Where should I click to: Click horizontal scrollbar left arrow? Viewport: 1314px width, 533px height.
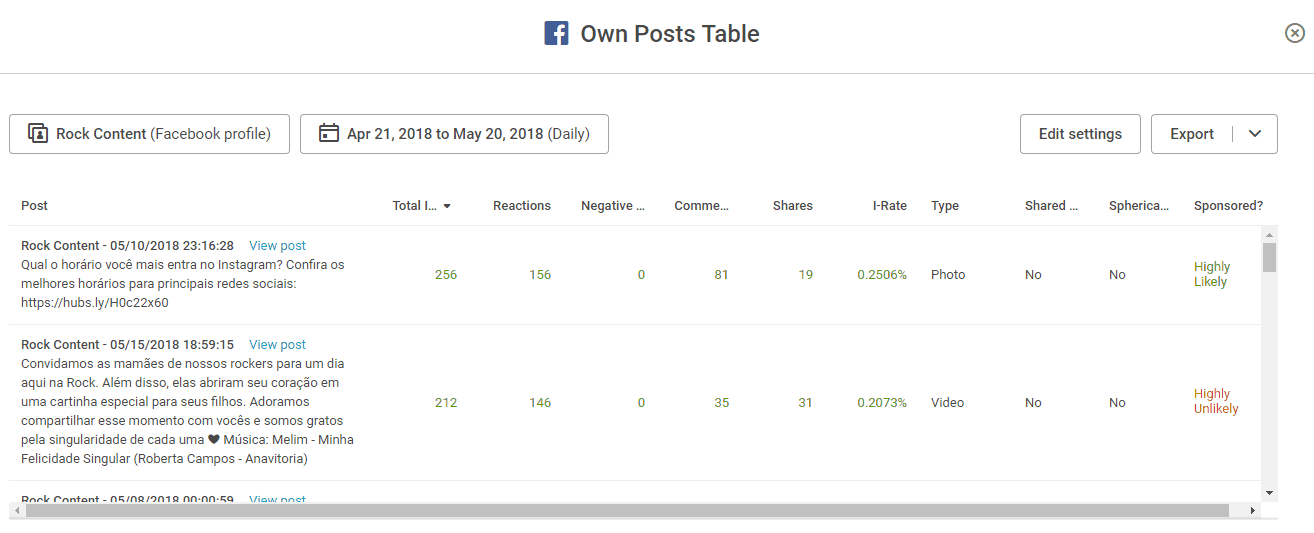pos(16,510)
